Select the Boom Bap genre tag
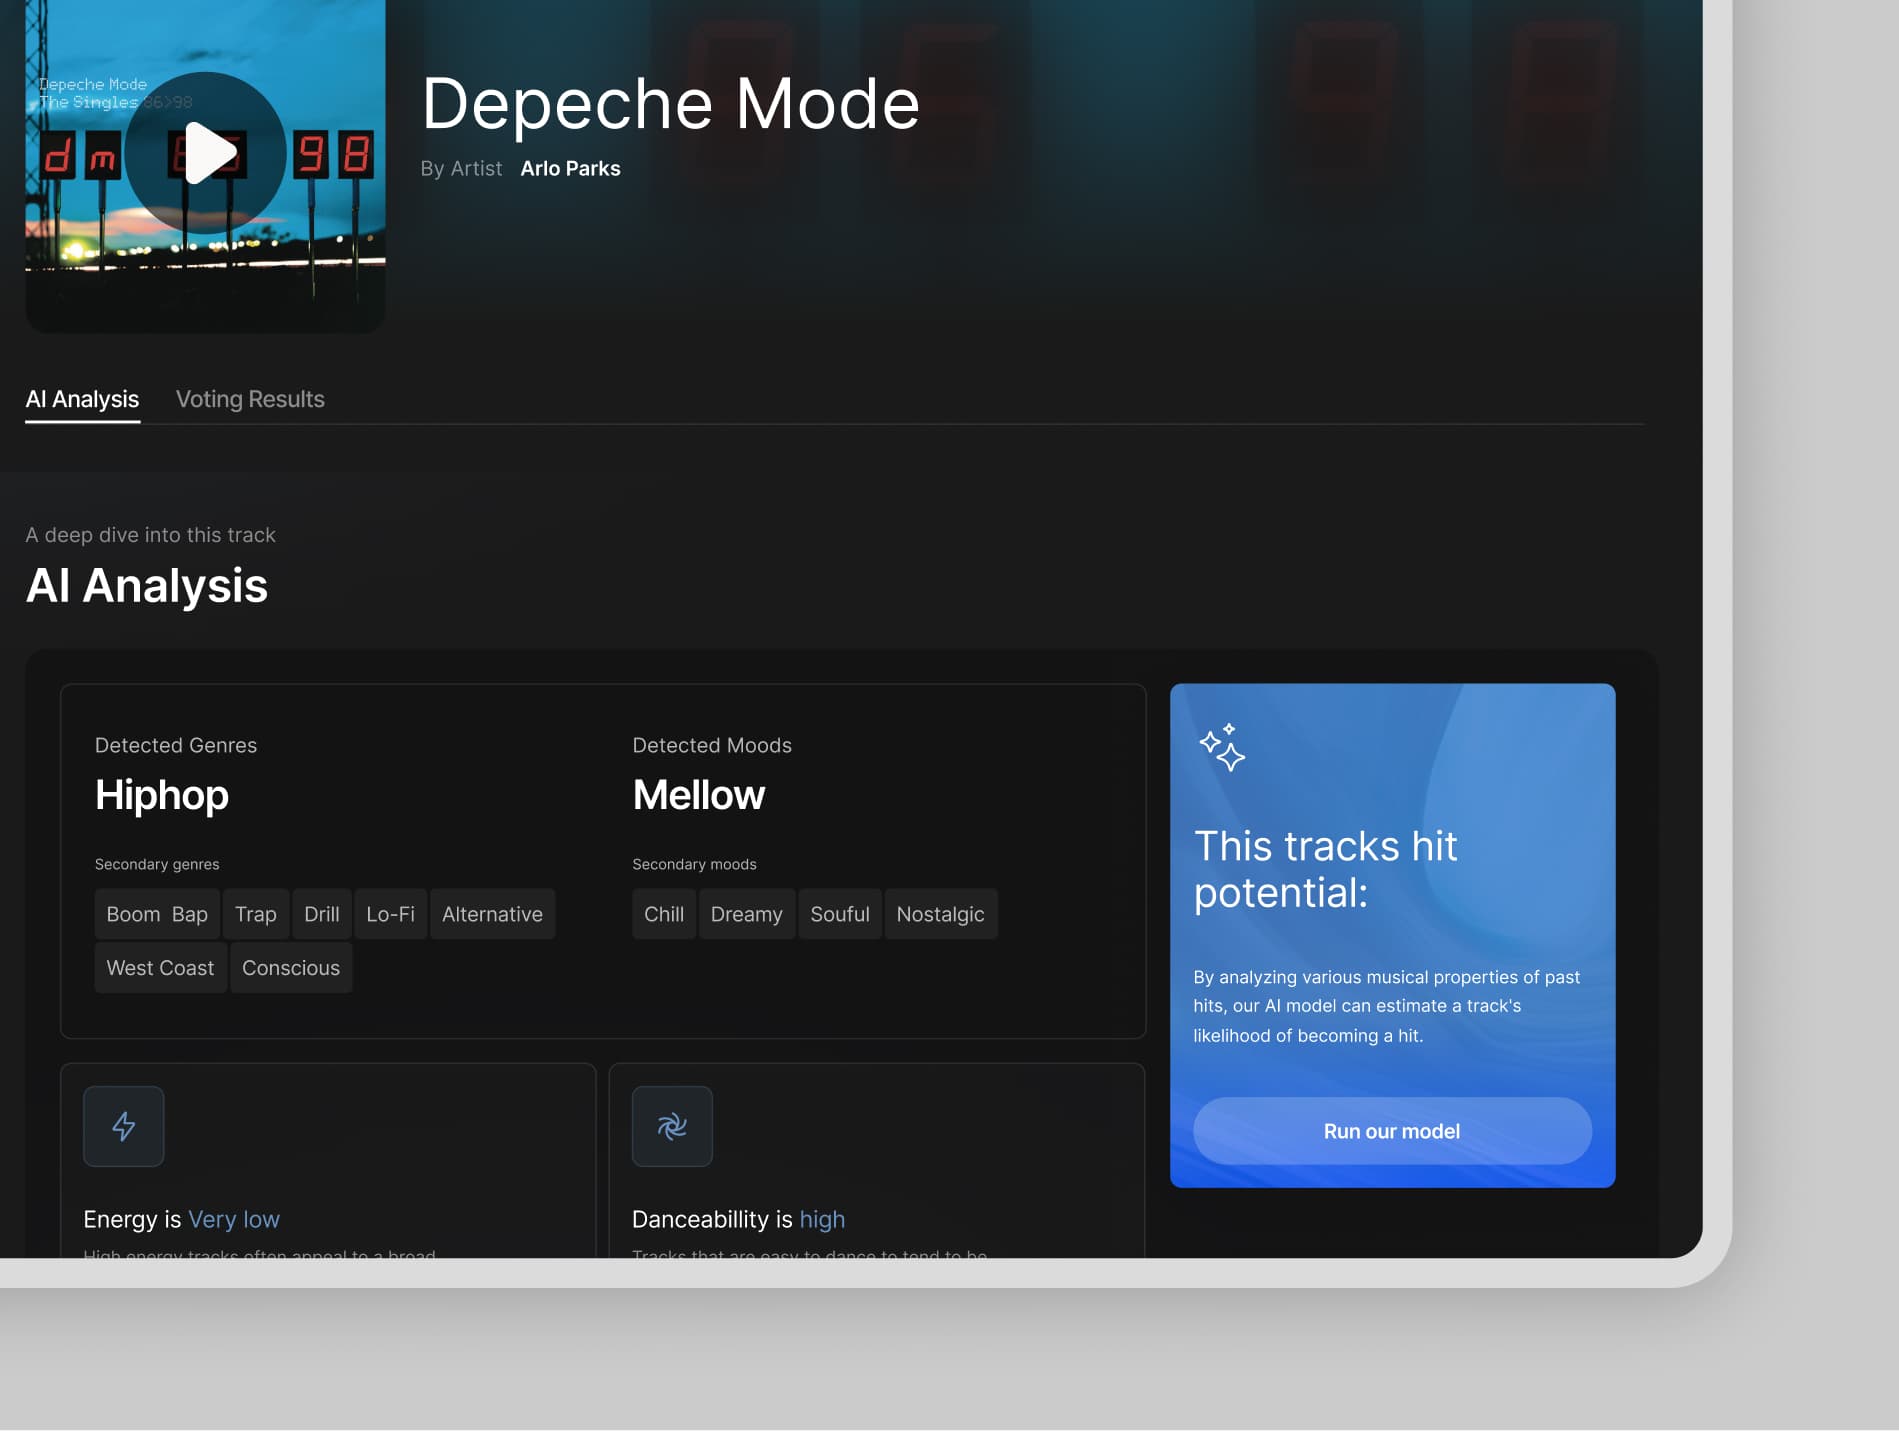 tap(157, 914)
